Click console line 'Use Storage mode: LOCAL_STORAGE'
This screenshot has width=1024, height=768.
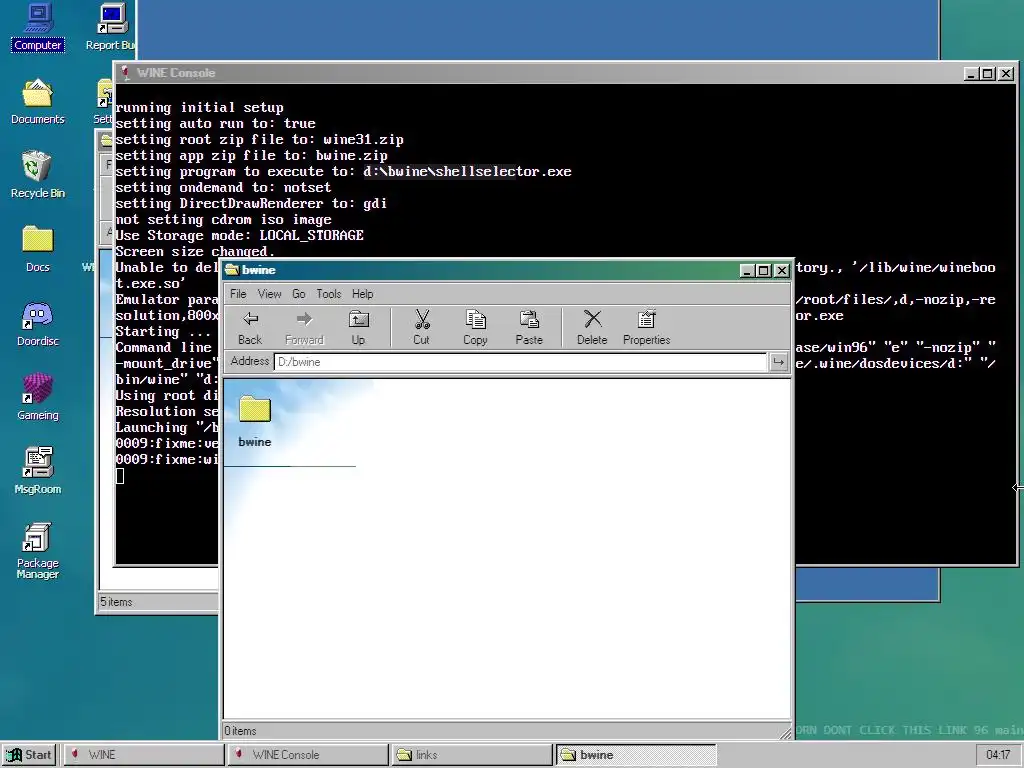click(x=239, y=236)
